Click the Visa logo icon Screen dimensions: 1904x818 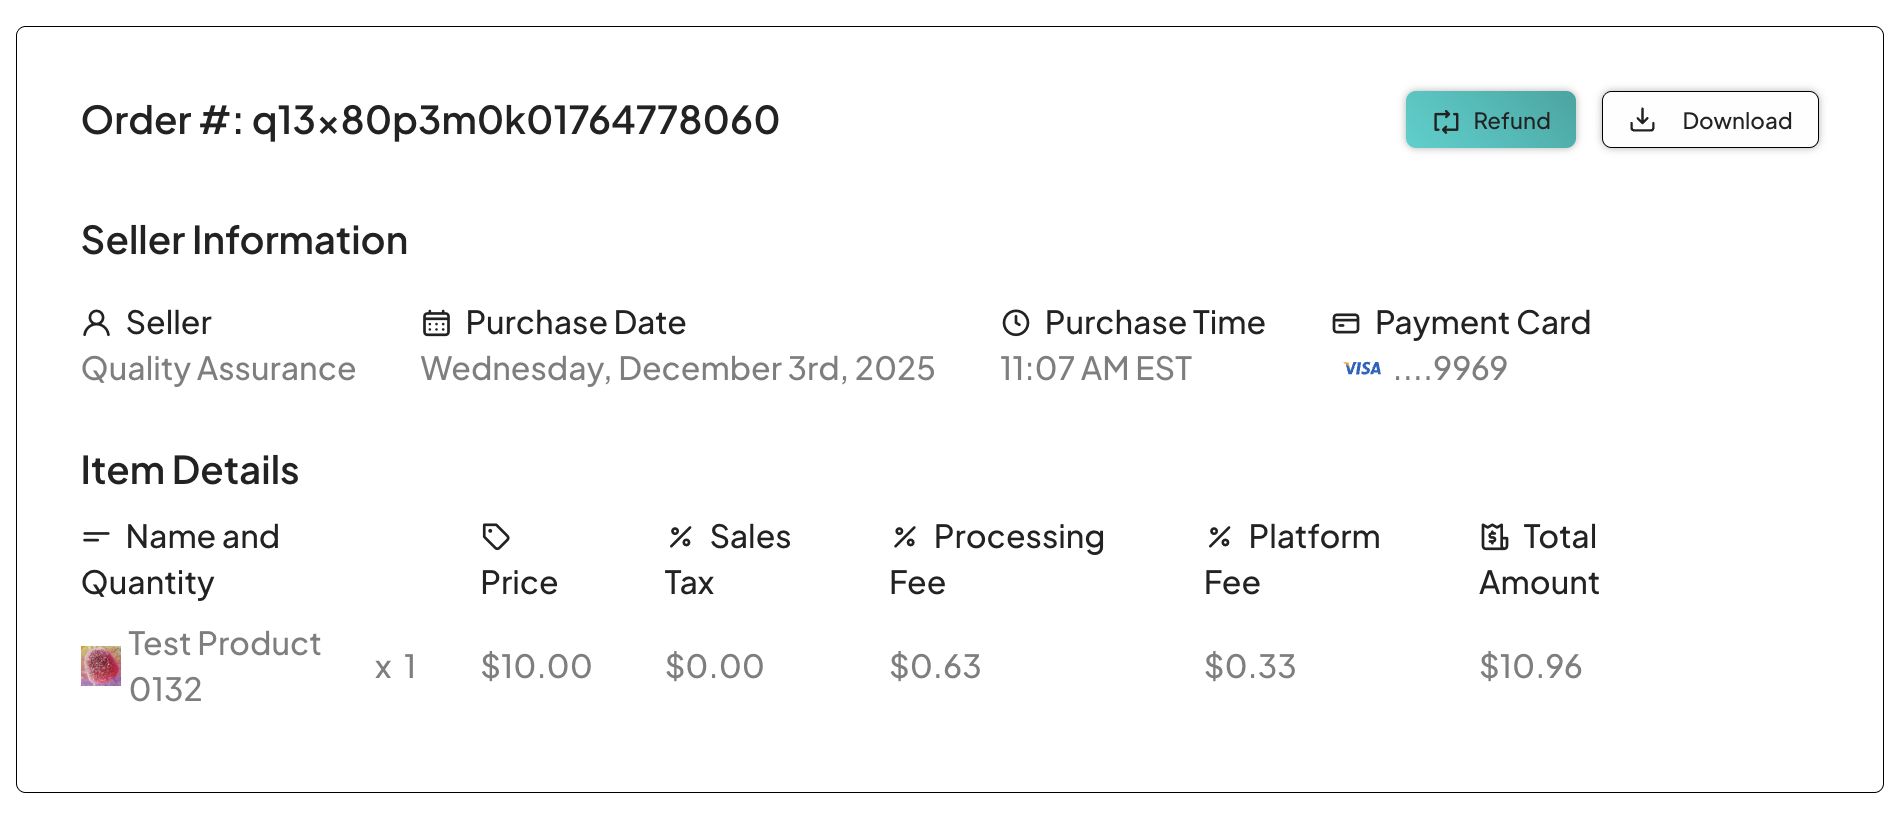1362,369
